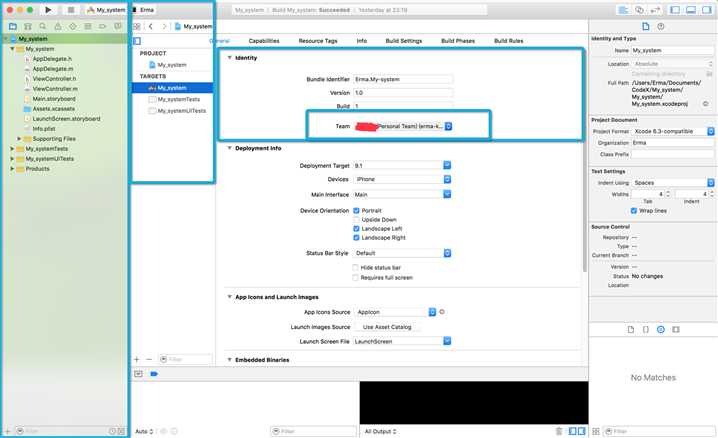The width and height of the screenshot is (718, 438).
Task: Show the File inspector
Action: click(646, 27)
